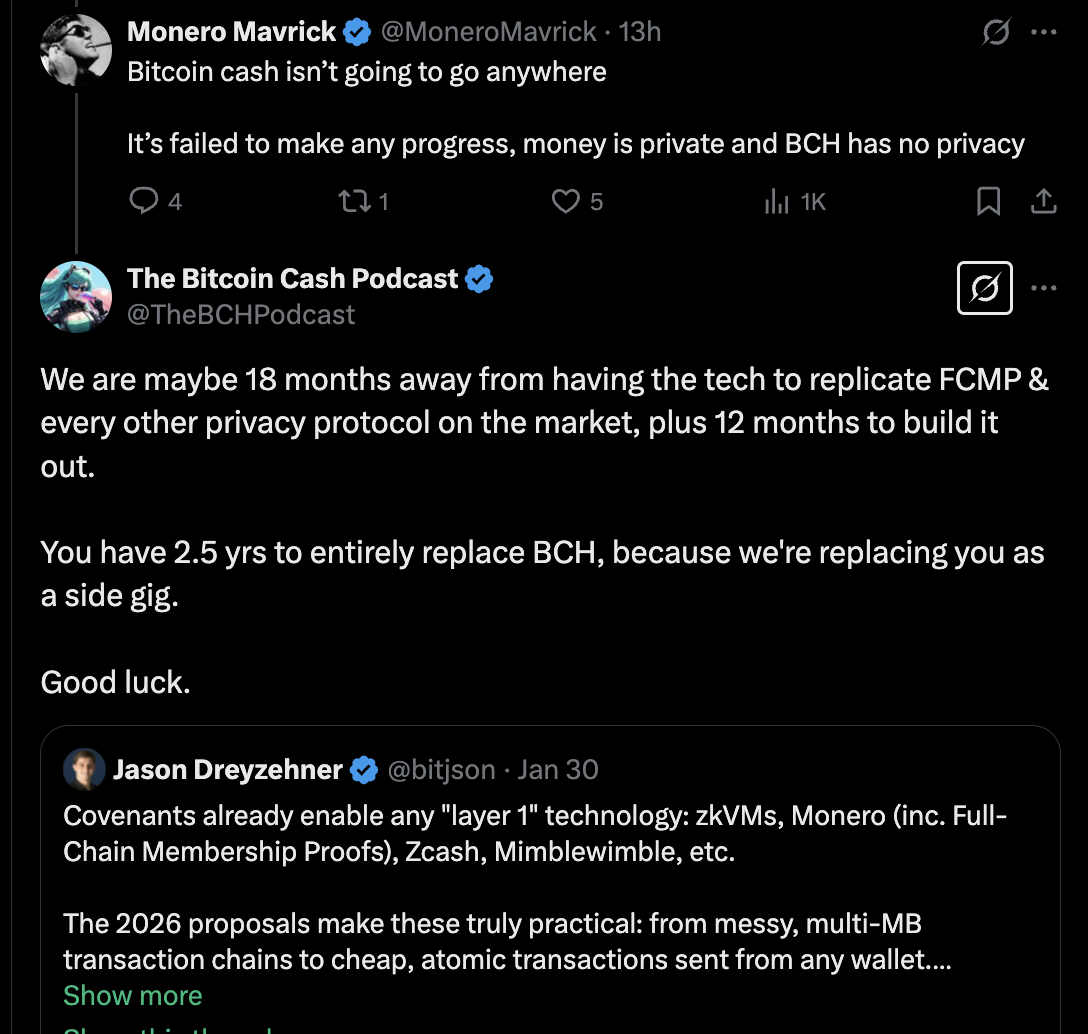Open the @TheBCHPodcast handle
Viewport: 1088px width, 1034px height.
[241, 314]
